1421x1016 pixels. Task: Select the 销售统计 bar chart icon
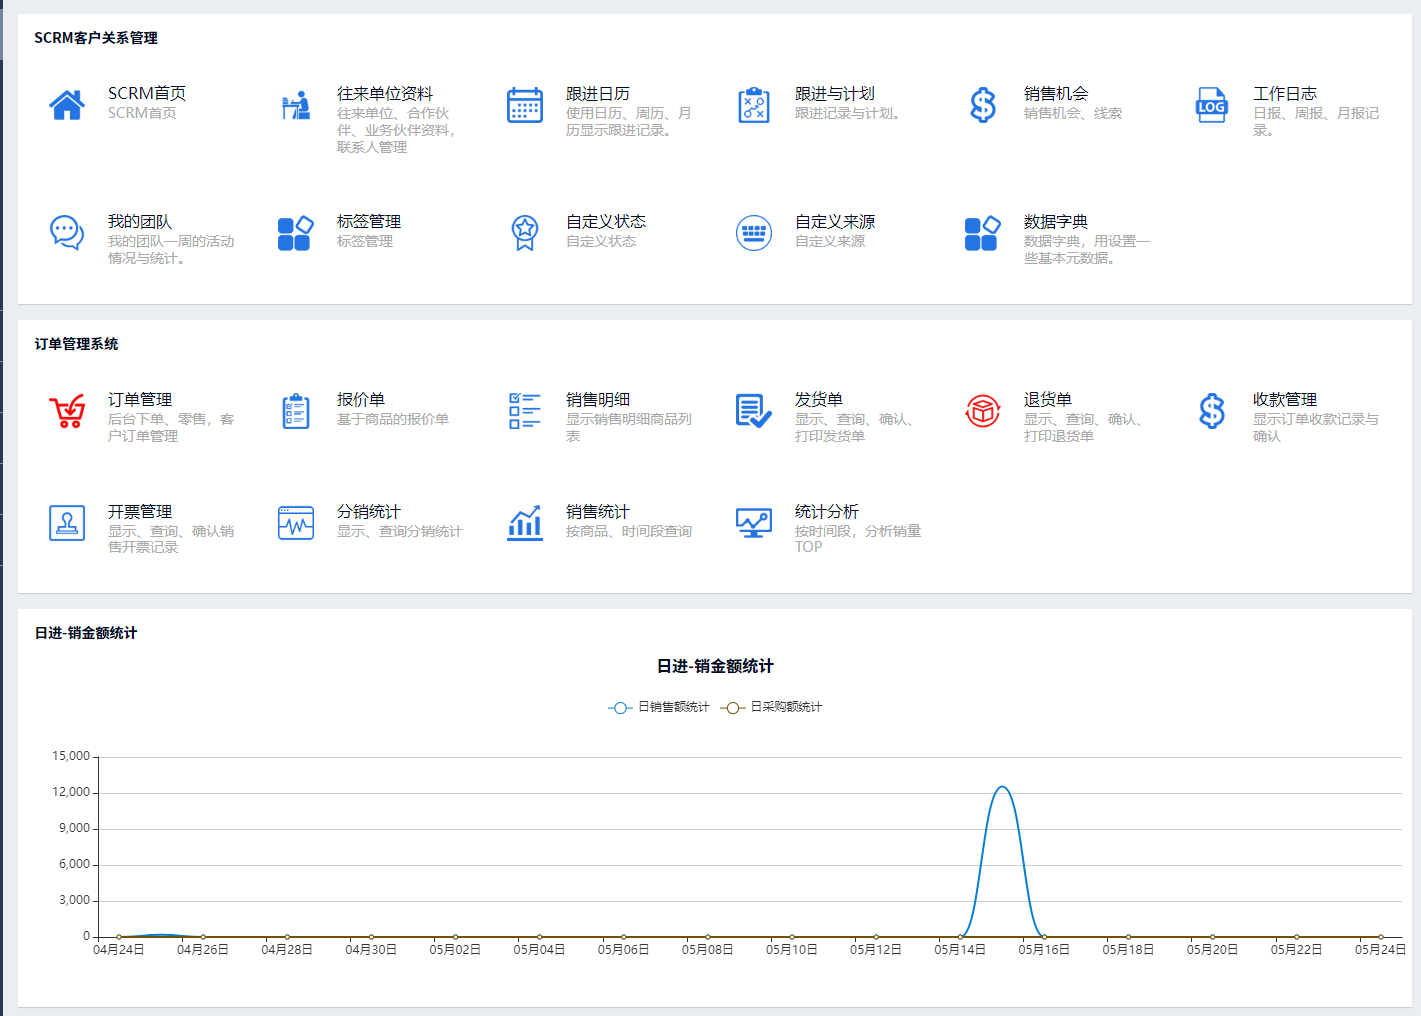(x=525, y=523)
